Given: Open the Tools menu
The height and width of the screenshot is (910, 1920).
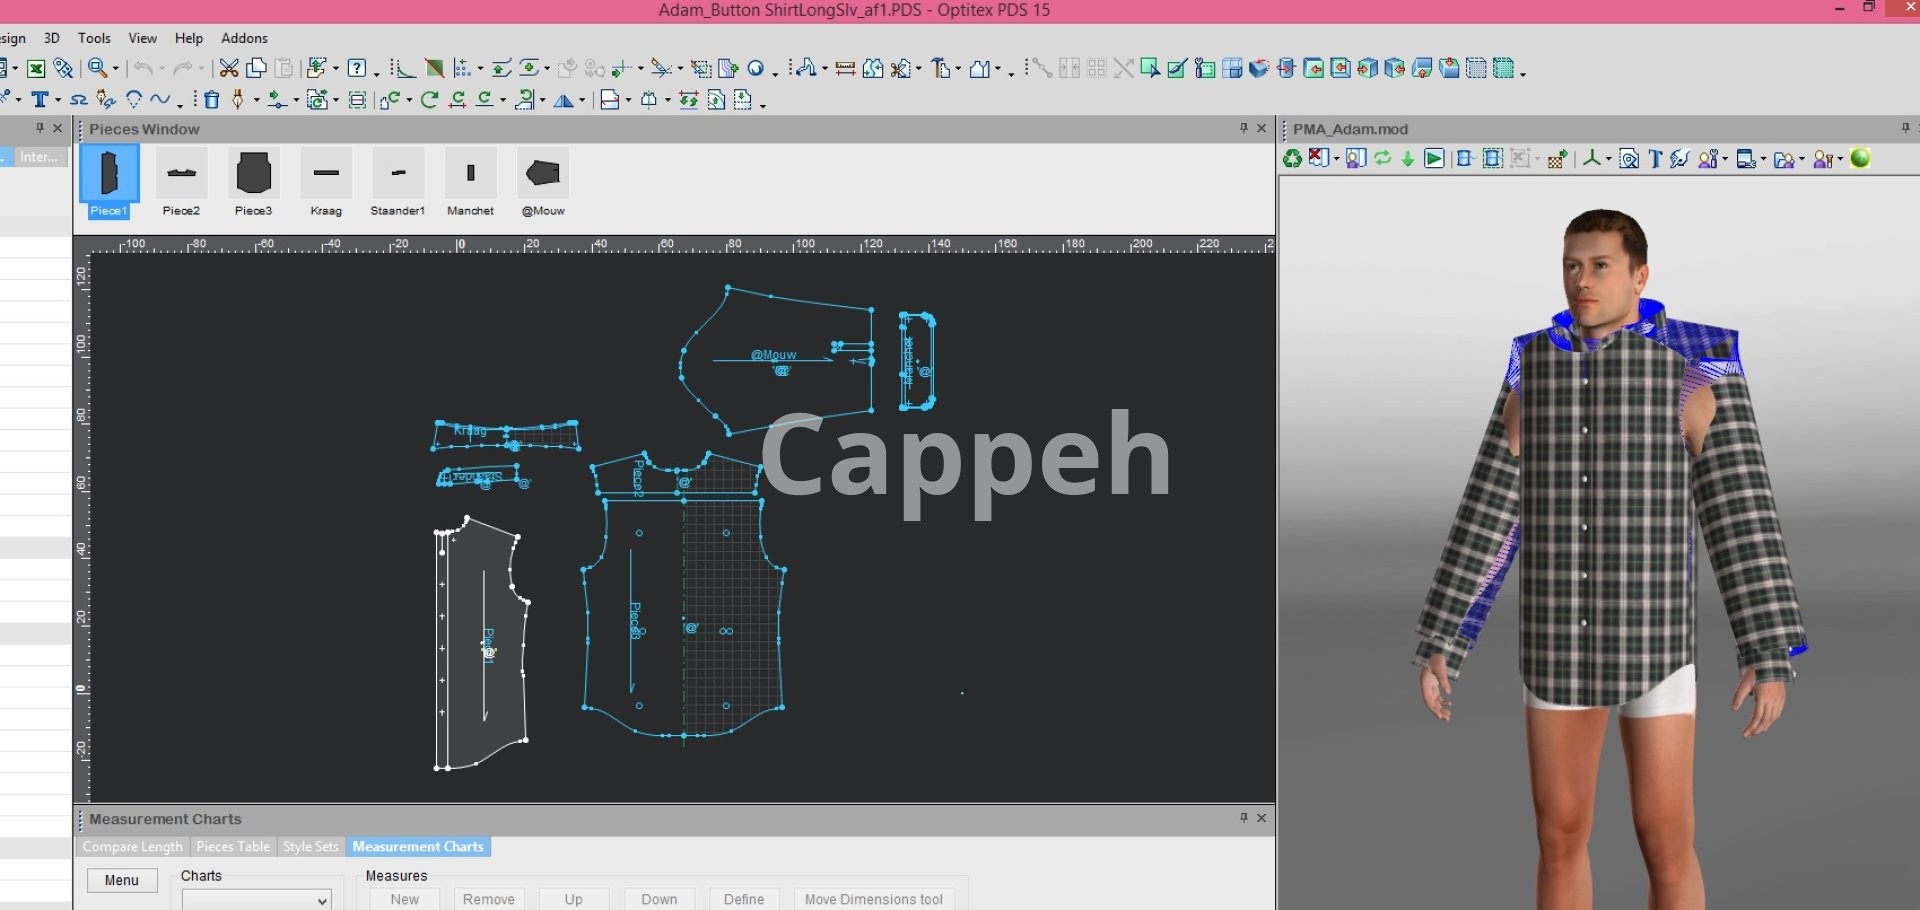Looking at the screenshot, I should (x=94, y=38).
